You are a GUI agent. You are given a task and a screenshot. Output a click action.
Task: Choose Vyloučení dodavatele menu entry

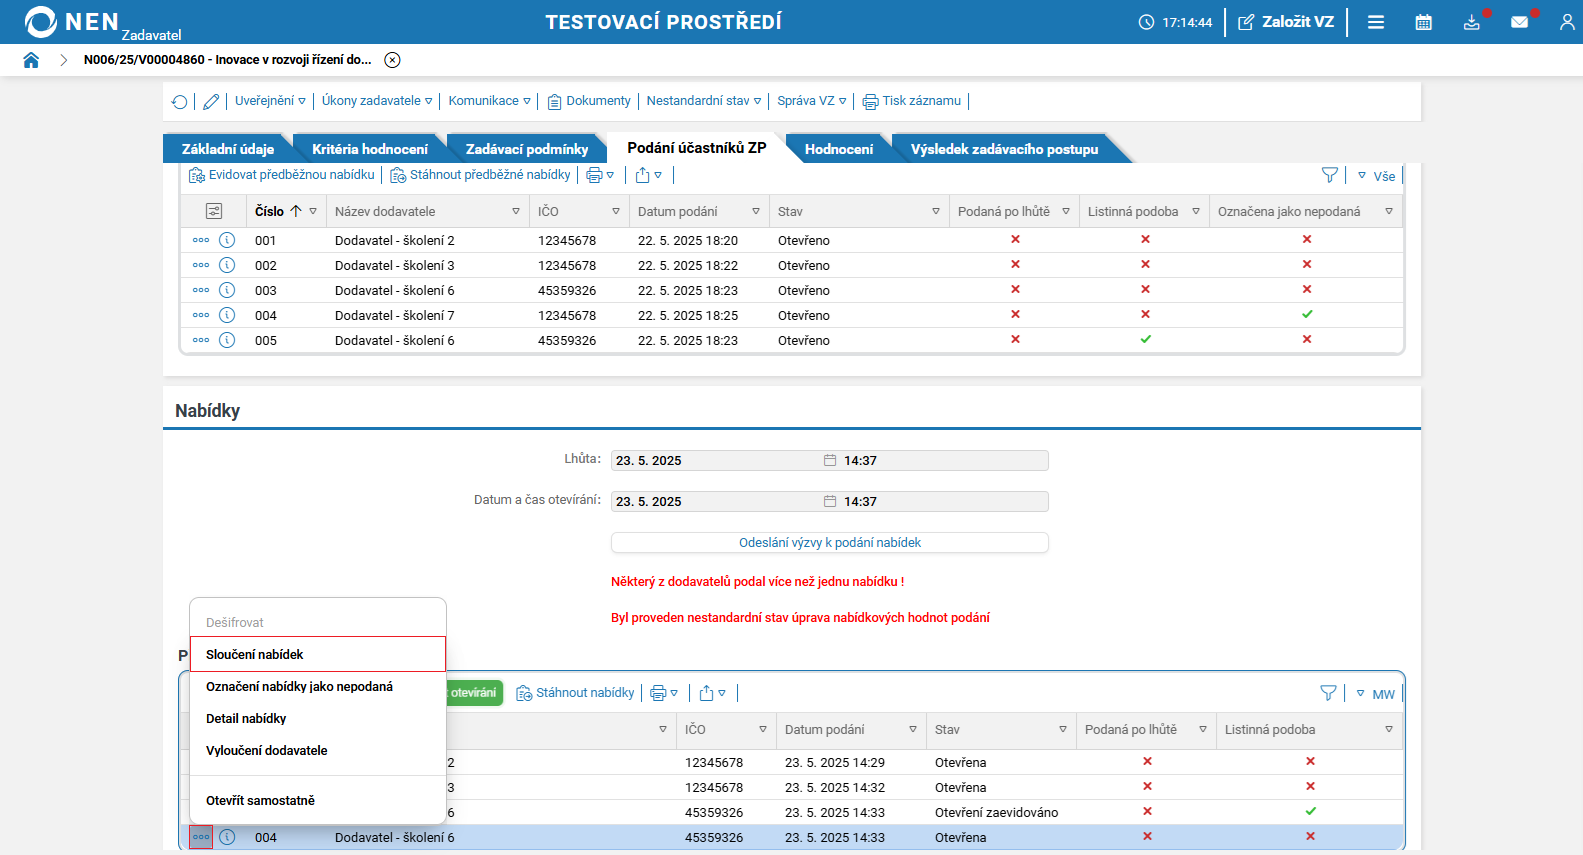tap(267, 750)
